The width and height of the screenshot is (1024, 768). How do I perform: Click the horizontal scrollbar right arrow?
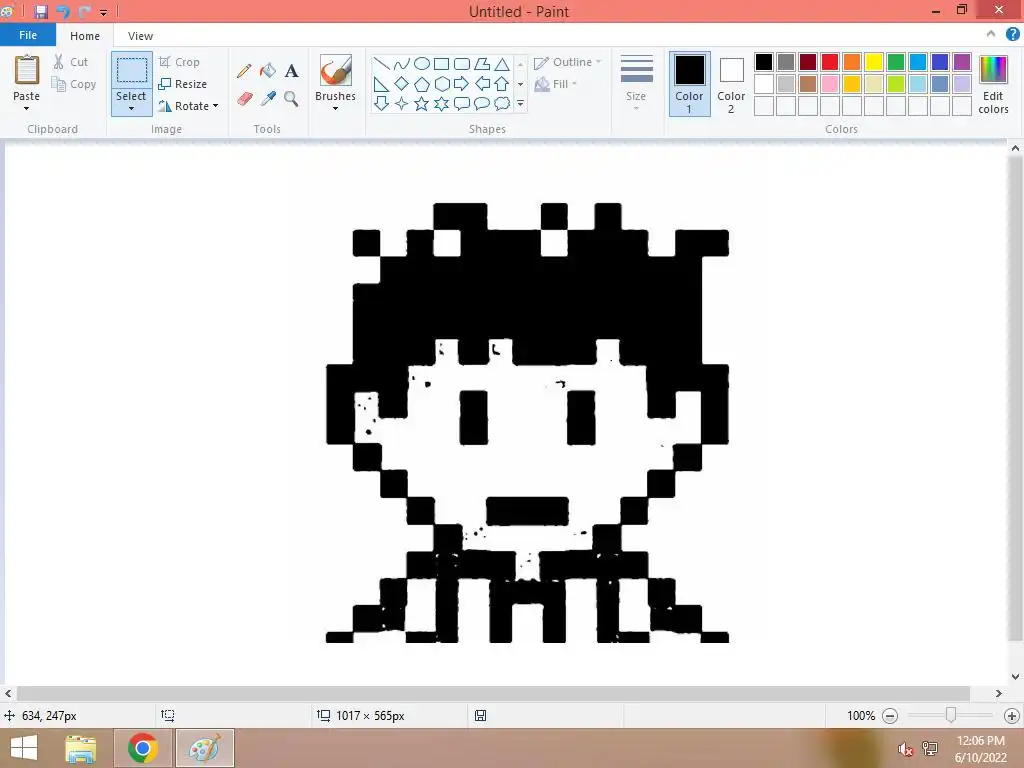(x=999, y=694)
